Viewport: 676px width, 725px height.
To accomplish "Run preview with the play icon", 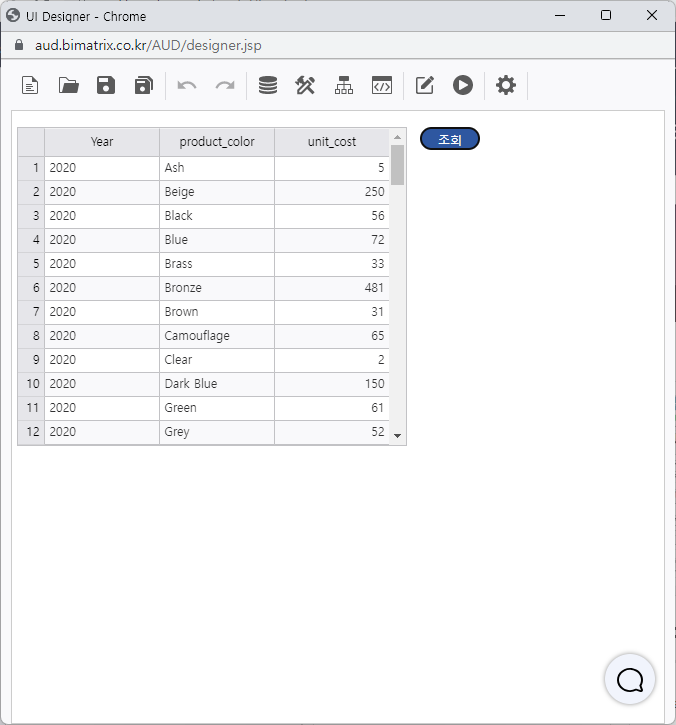I will coord(462,85).
